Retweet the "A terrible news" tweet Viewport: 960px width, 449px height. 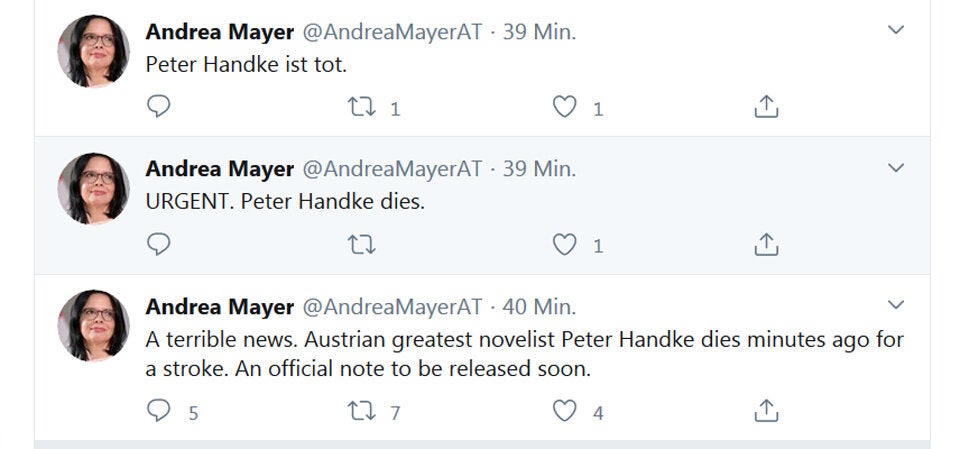(x=358, y=410)
